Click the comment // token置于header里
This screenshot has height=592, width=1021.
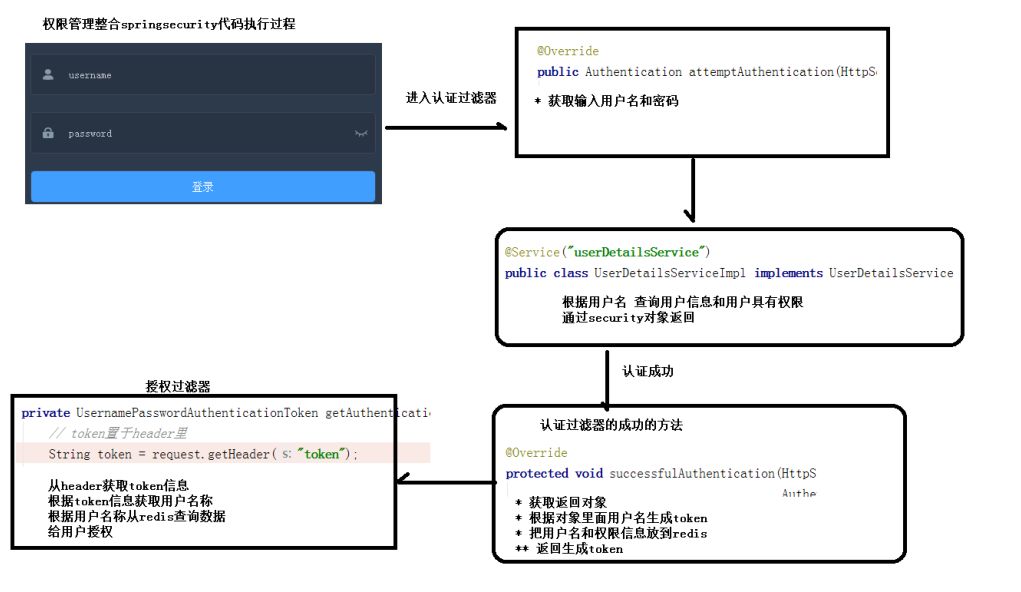coord(118,433)
